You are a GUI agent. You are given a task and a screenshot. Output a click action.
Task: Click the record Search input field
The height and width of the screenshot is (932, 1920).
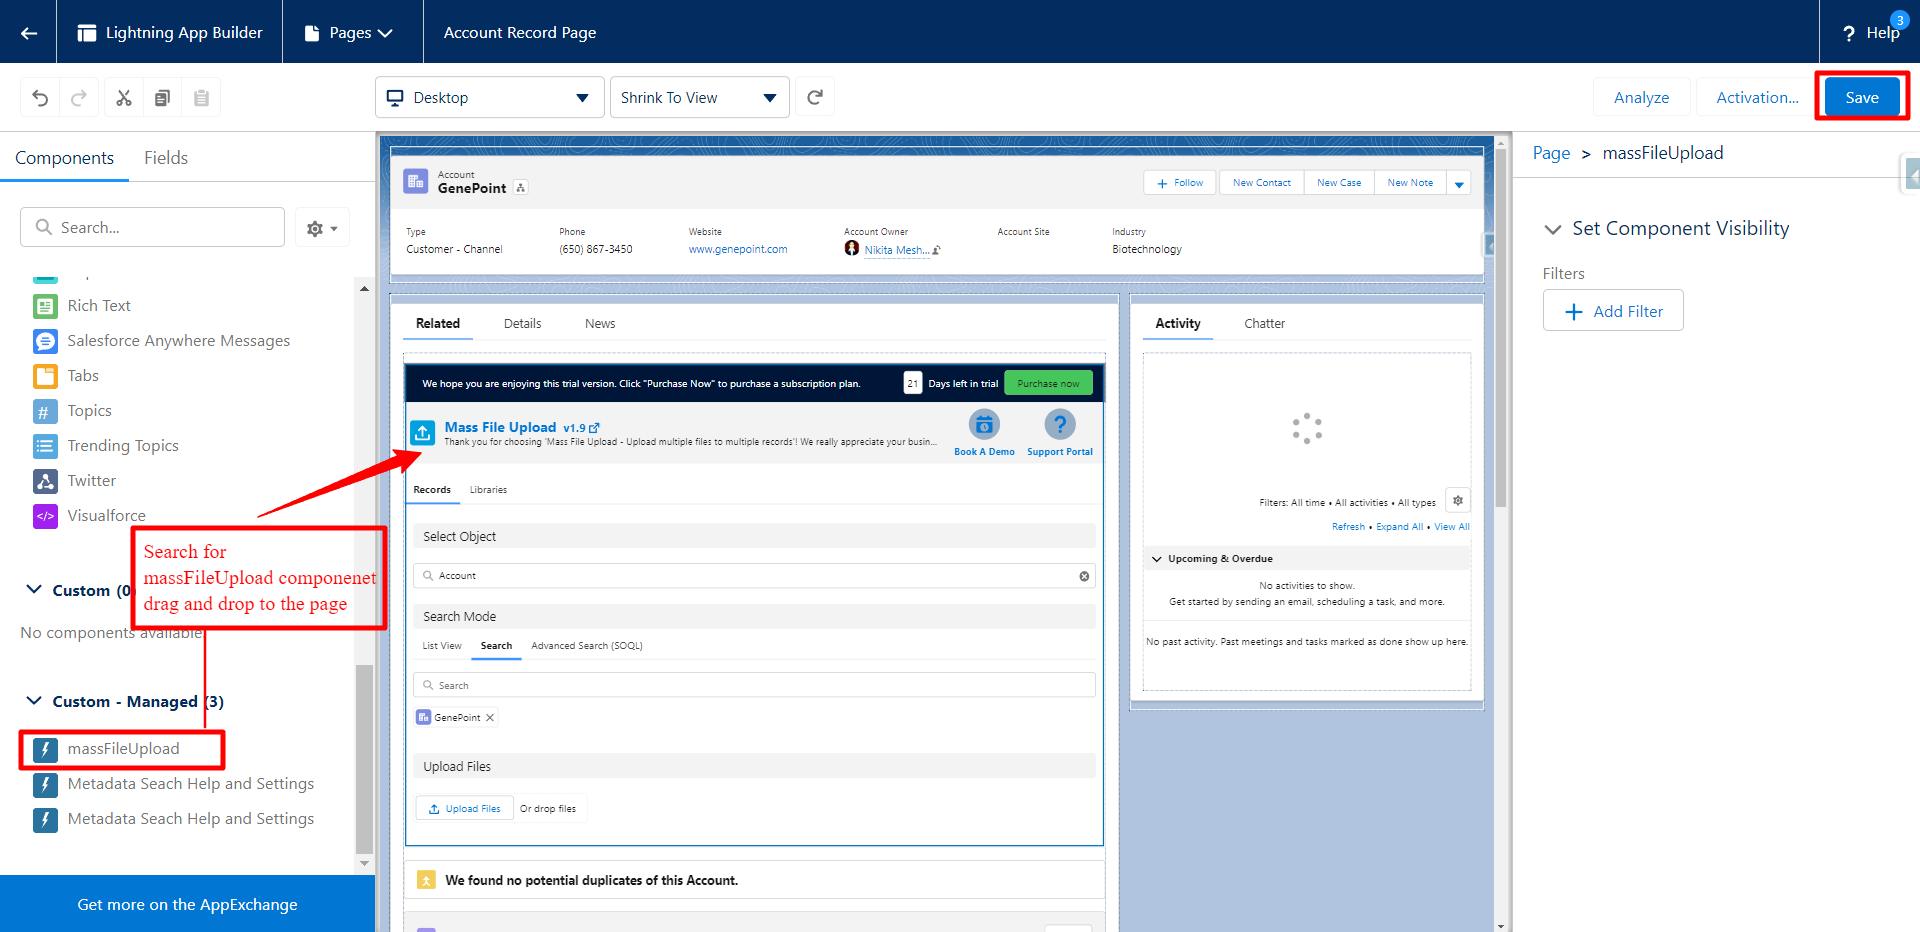[754, 685]
